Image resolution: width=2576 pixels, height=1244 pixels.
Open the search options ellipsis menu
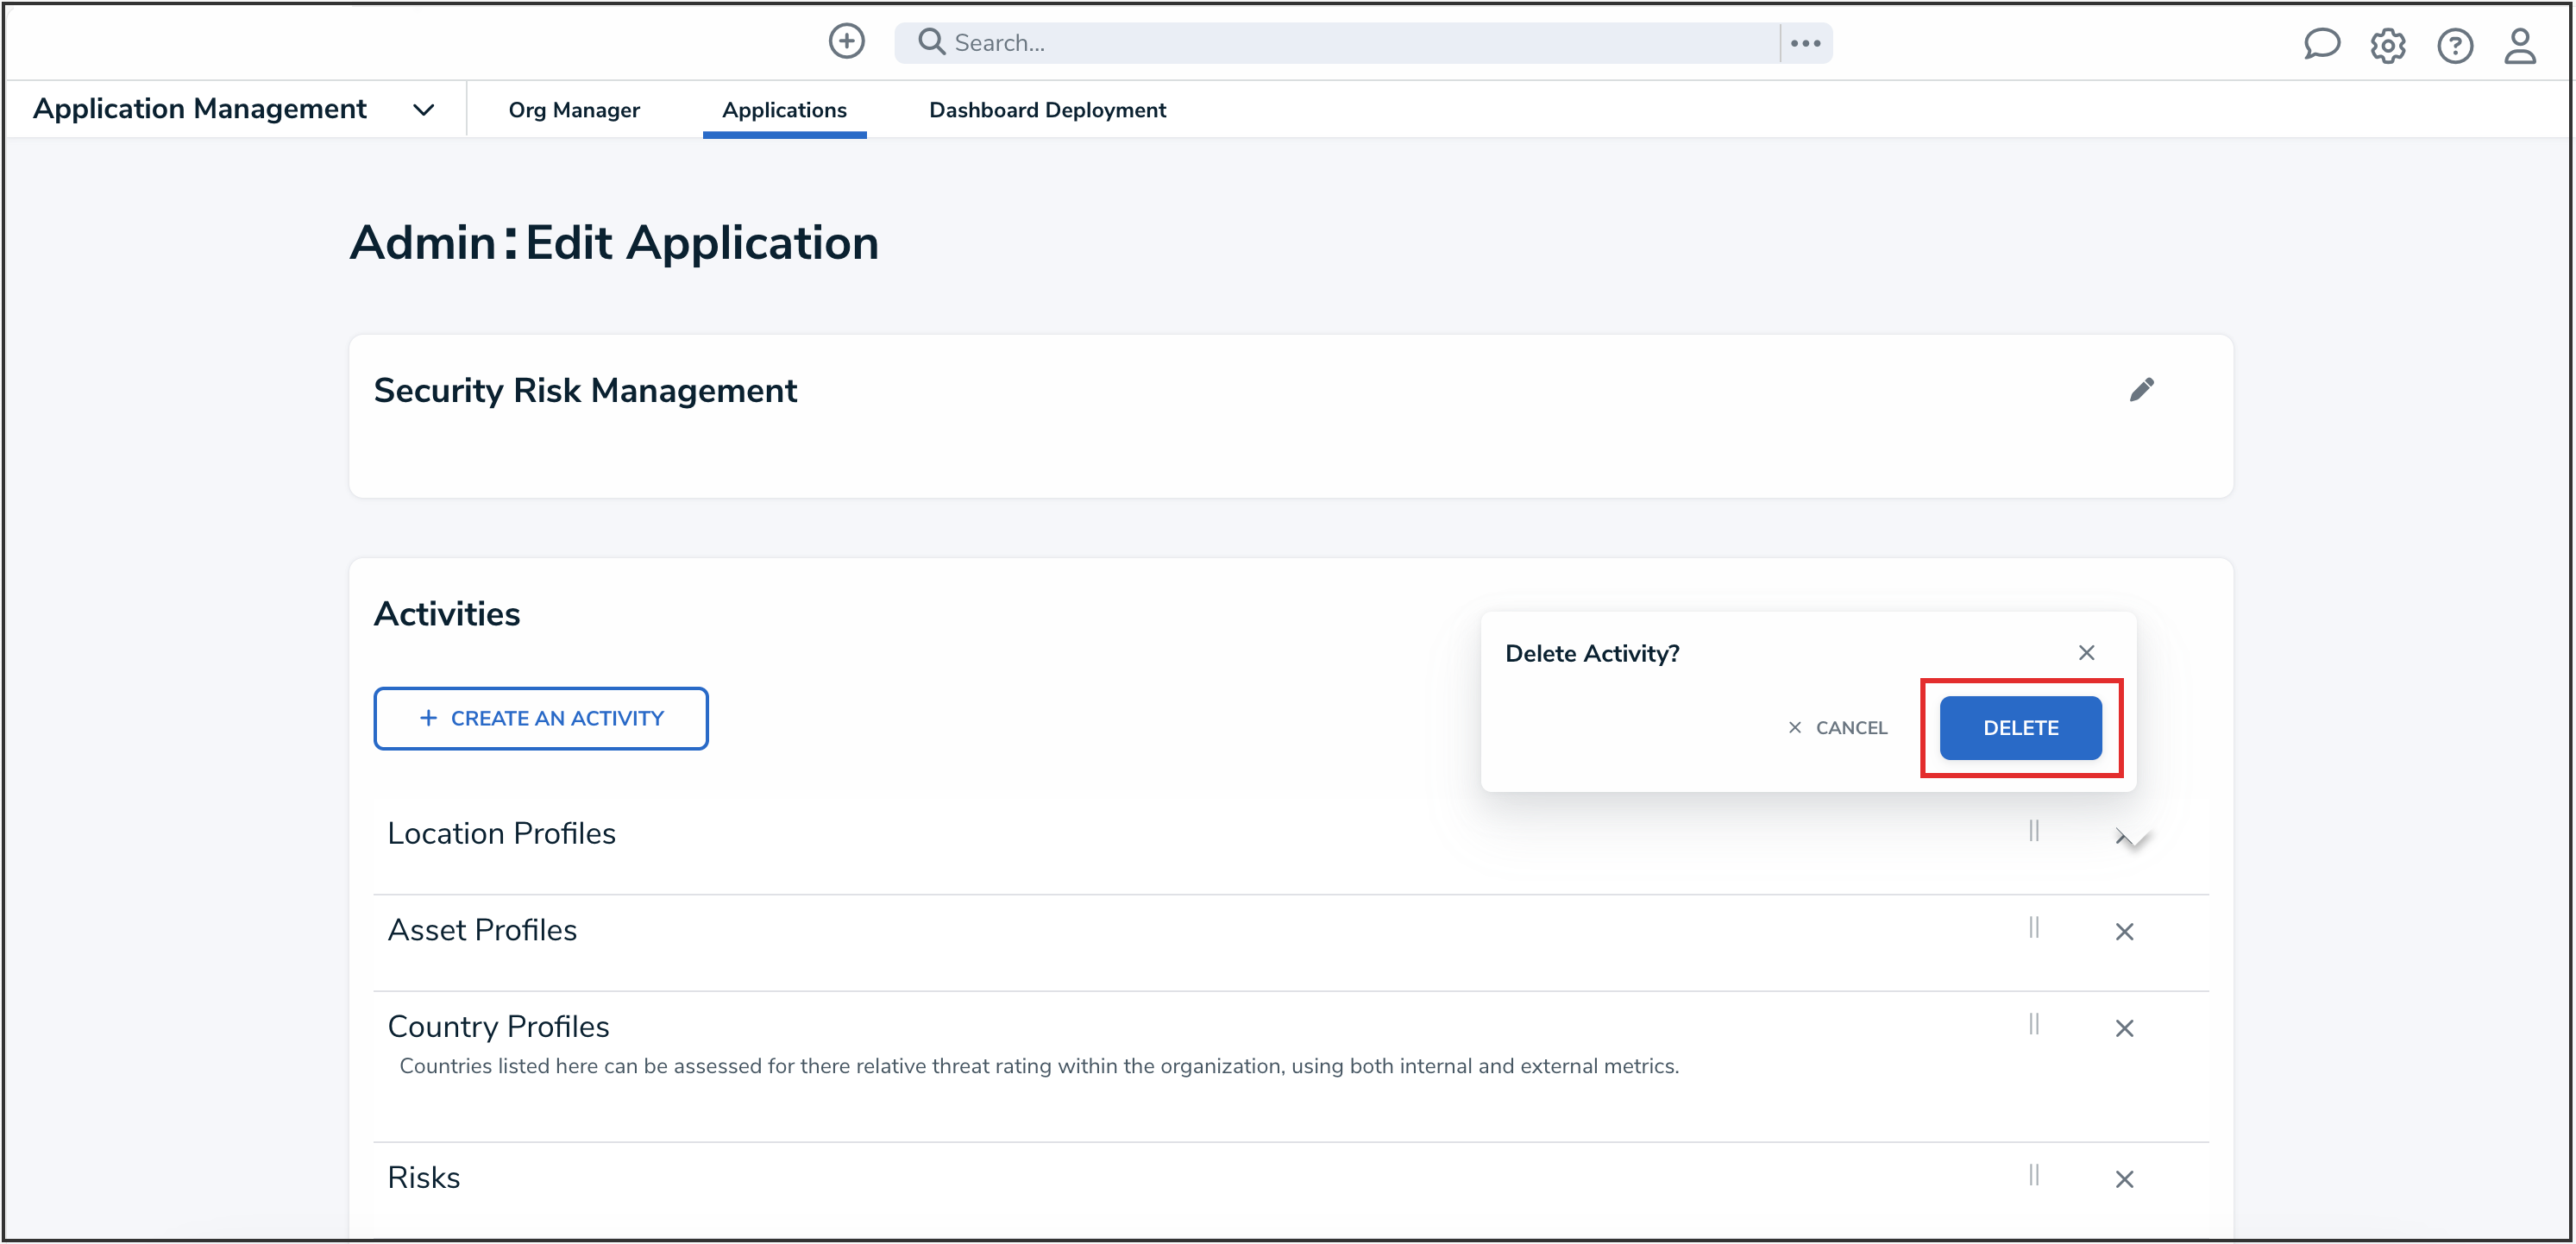pyautogui.click(x=1805, y=43)
